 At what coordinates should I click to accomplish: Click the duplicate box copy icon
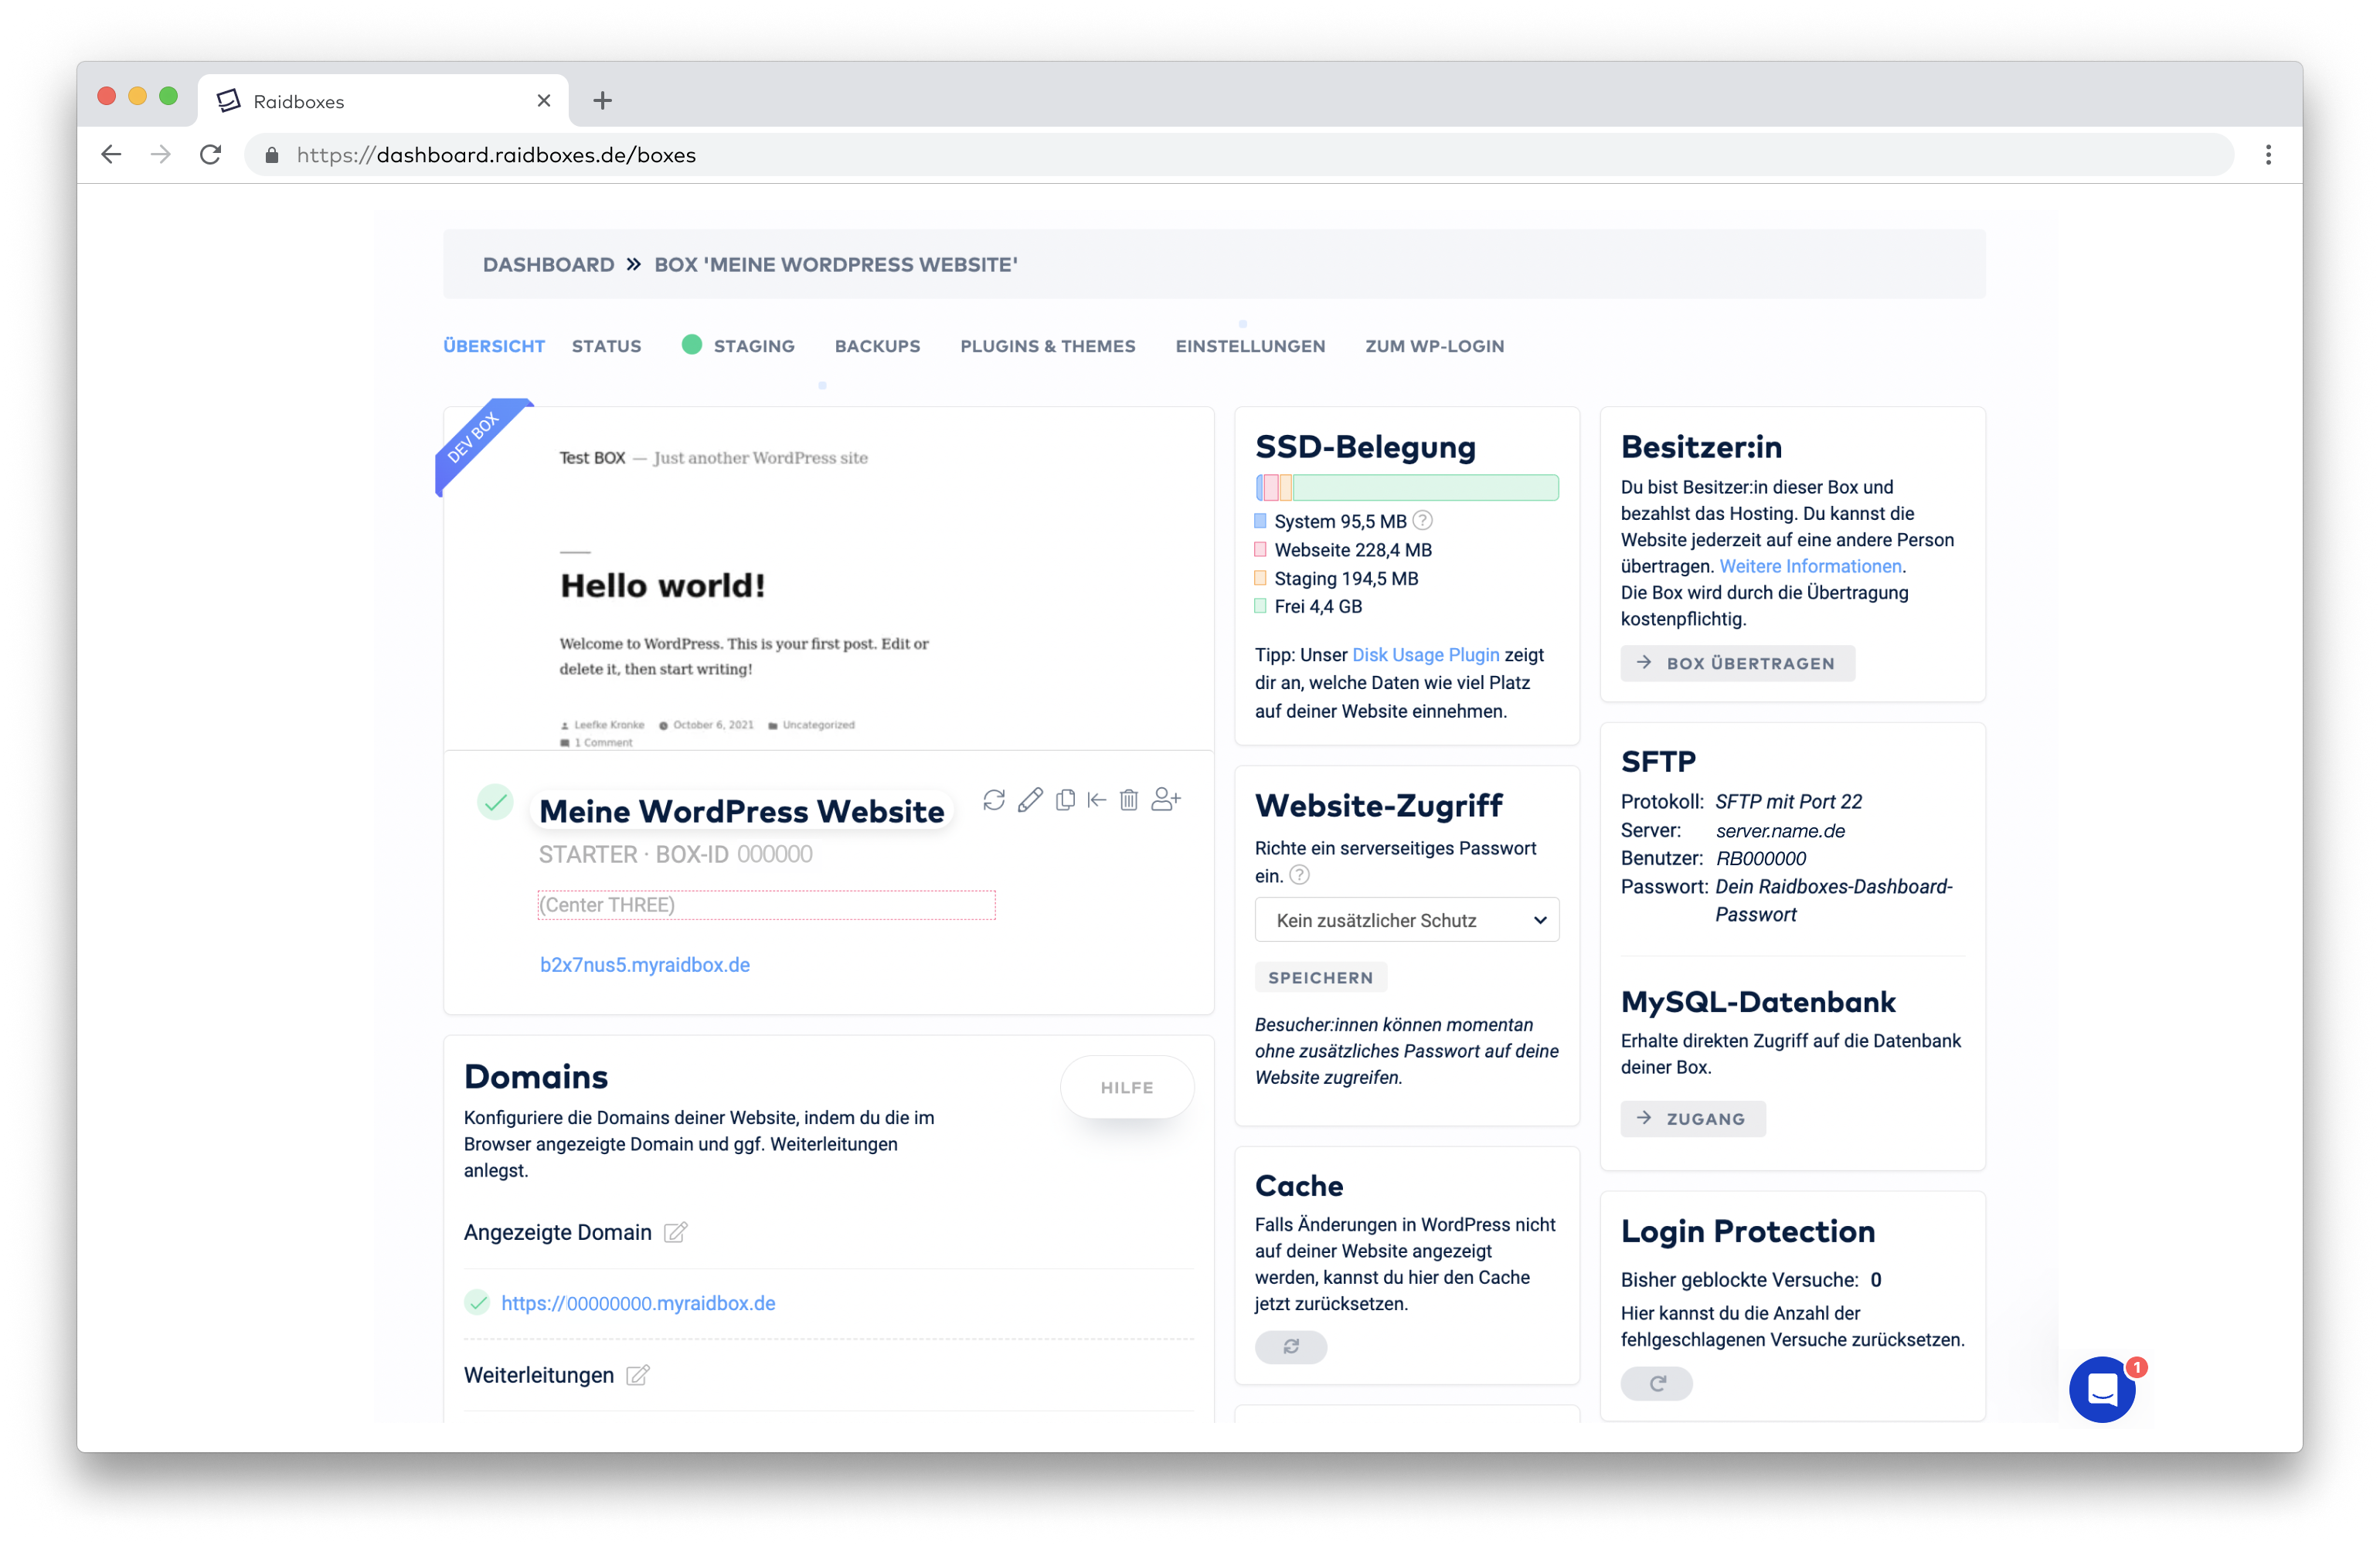pyautogui.click(x=1065, y=800)
